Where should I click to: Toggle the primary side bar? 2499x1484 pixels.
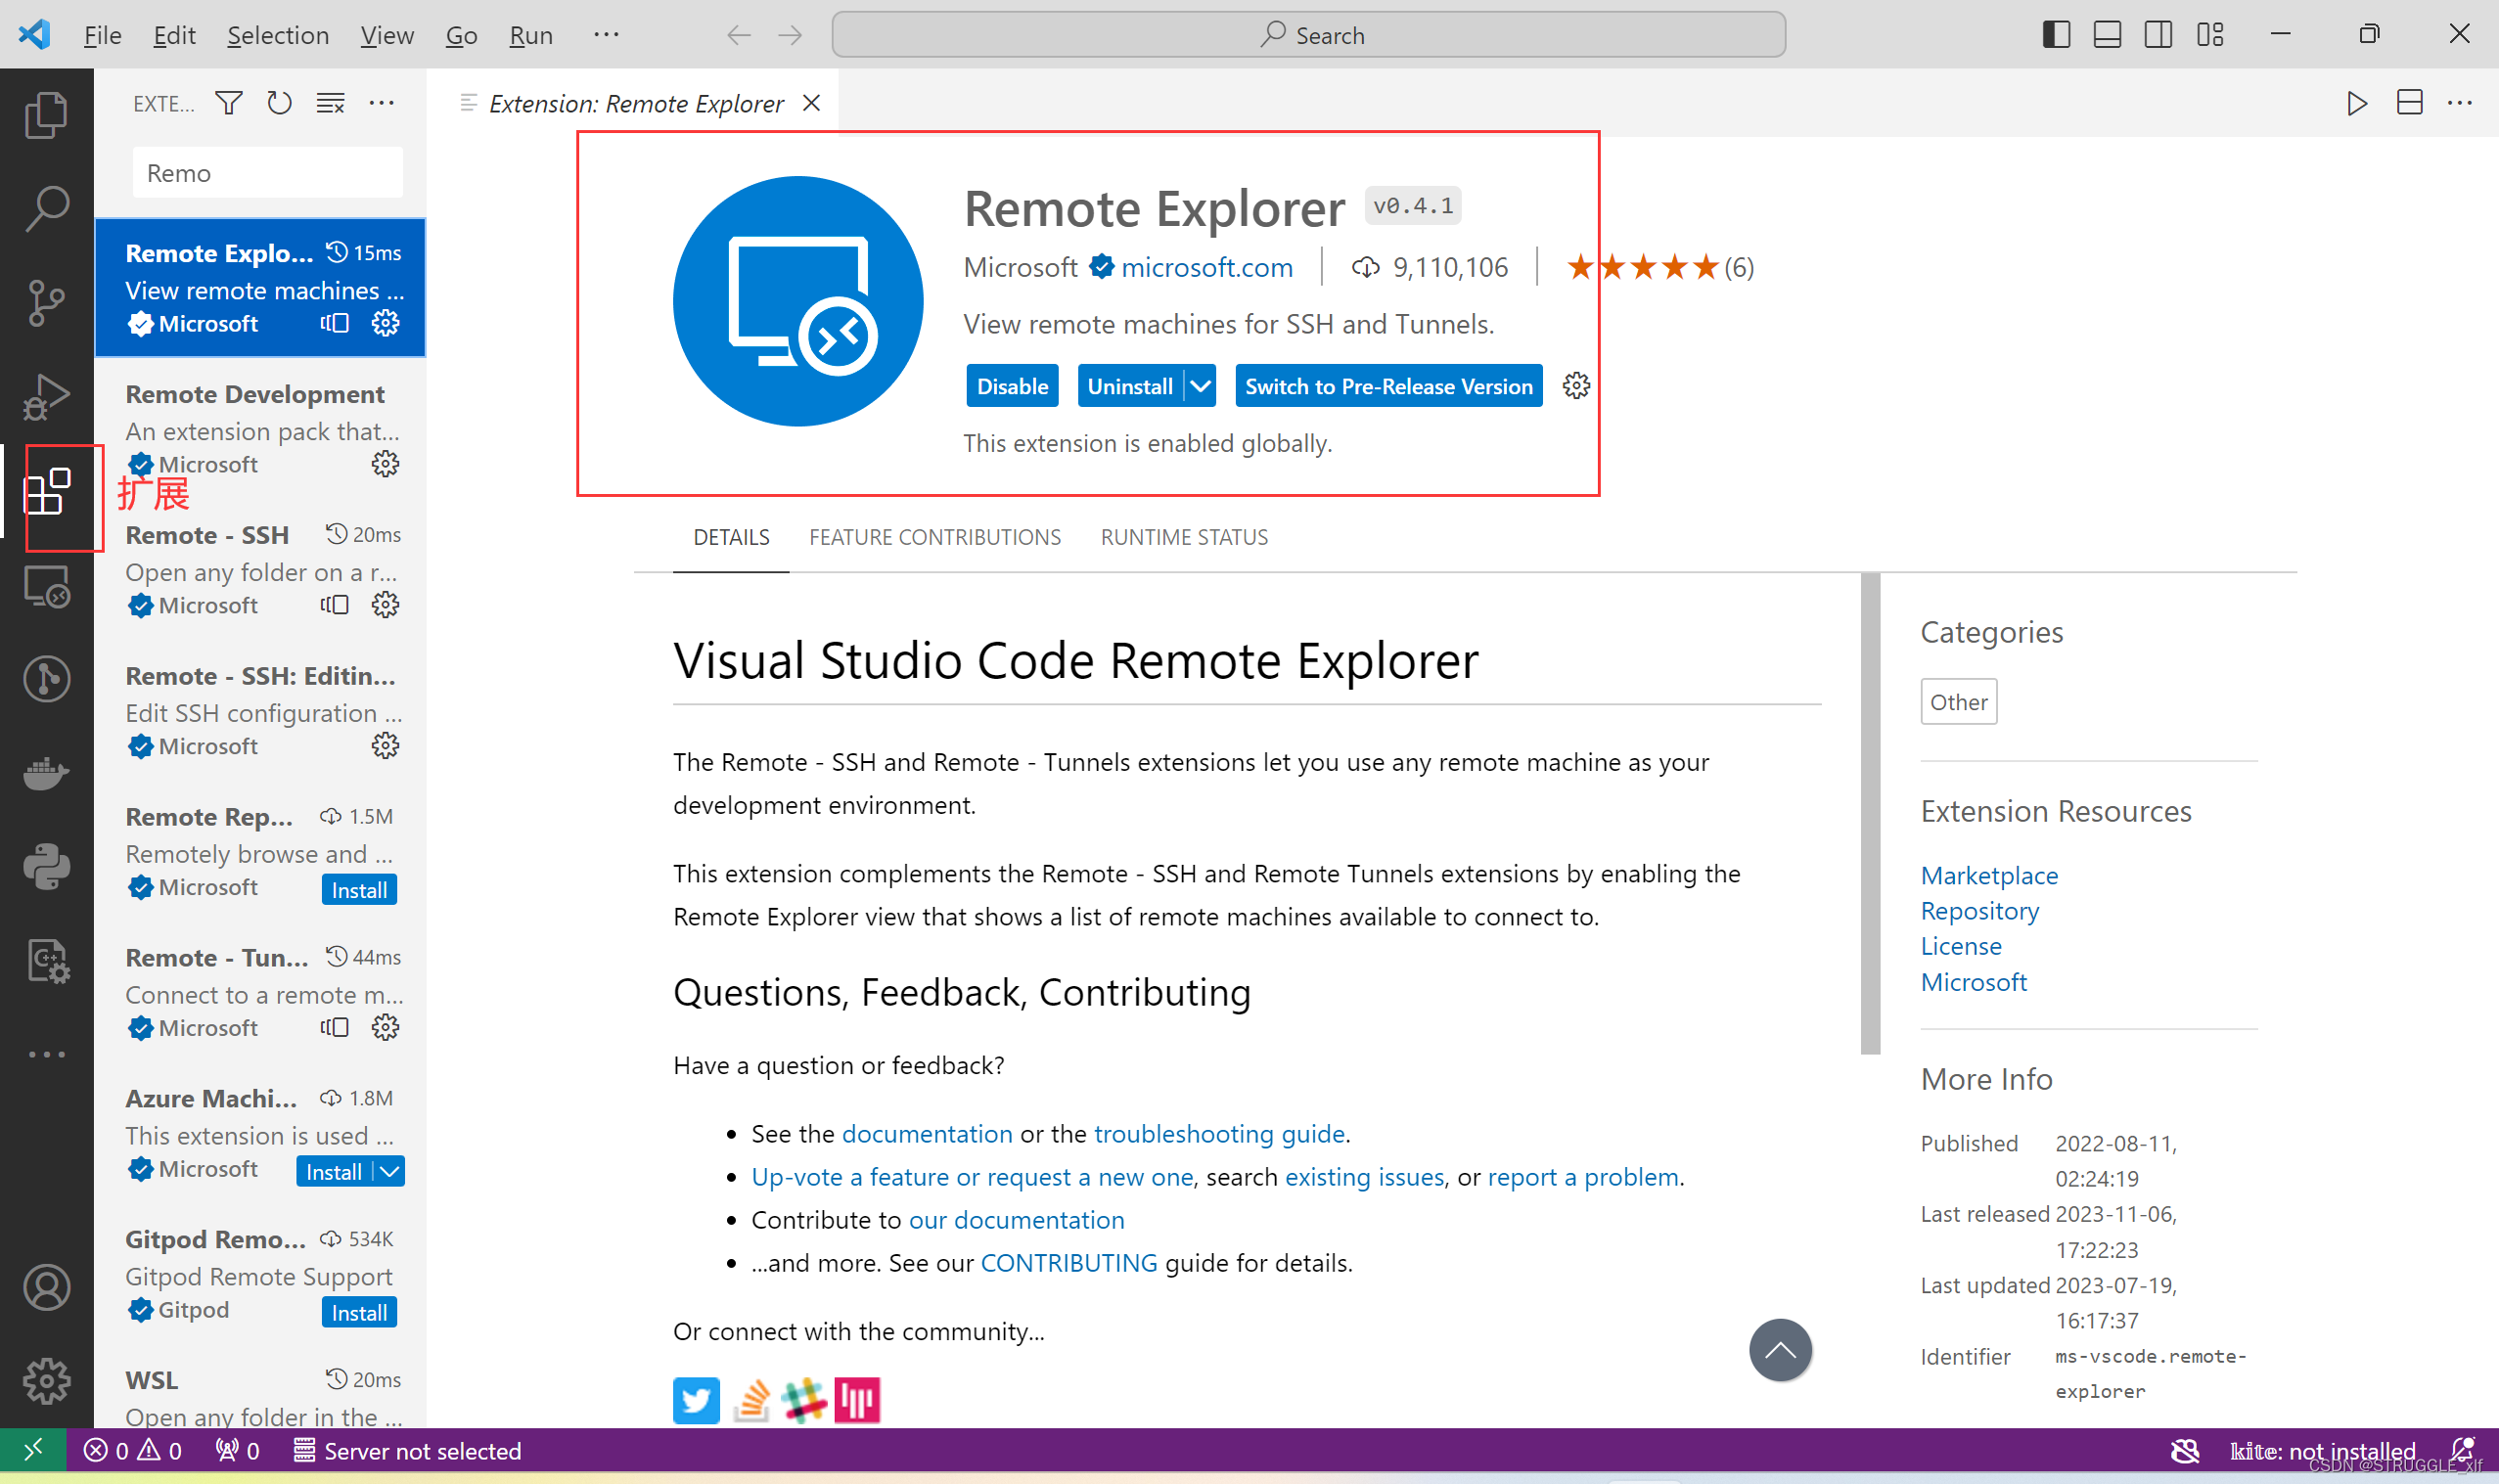2056,35
